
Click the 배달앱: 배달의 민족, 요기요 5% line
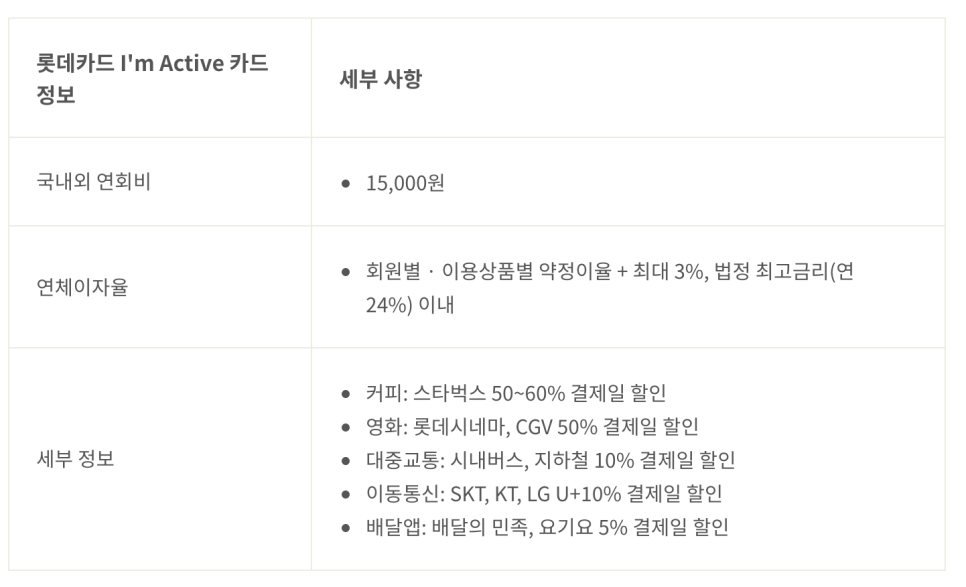[x=547, y=527]
